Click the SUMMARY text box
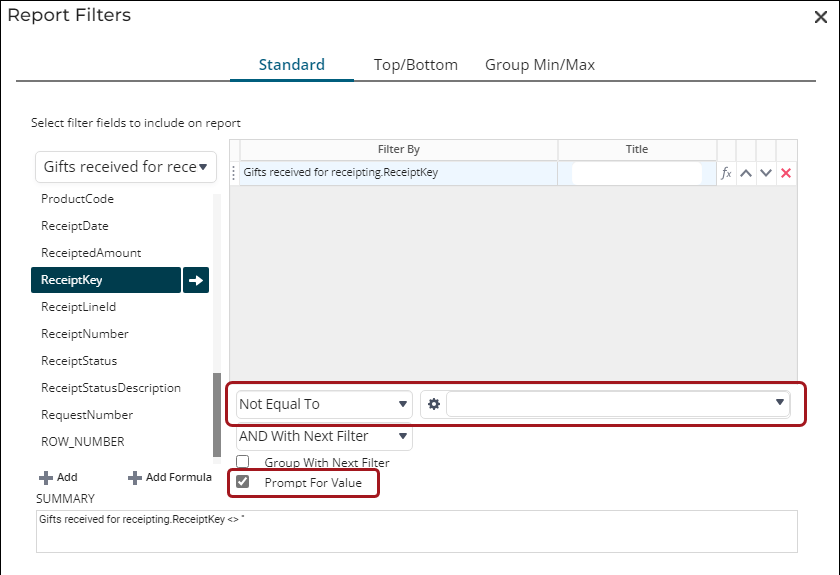 tap(416, 531)
